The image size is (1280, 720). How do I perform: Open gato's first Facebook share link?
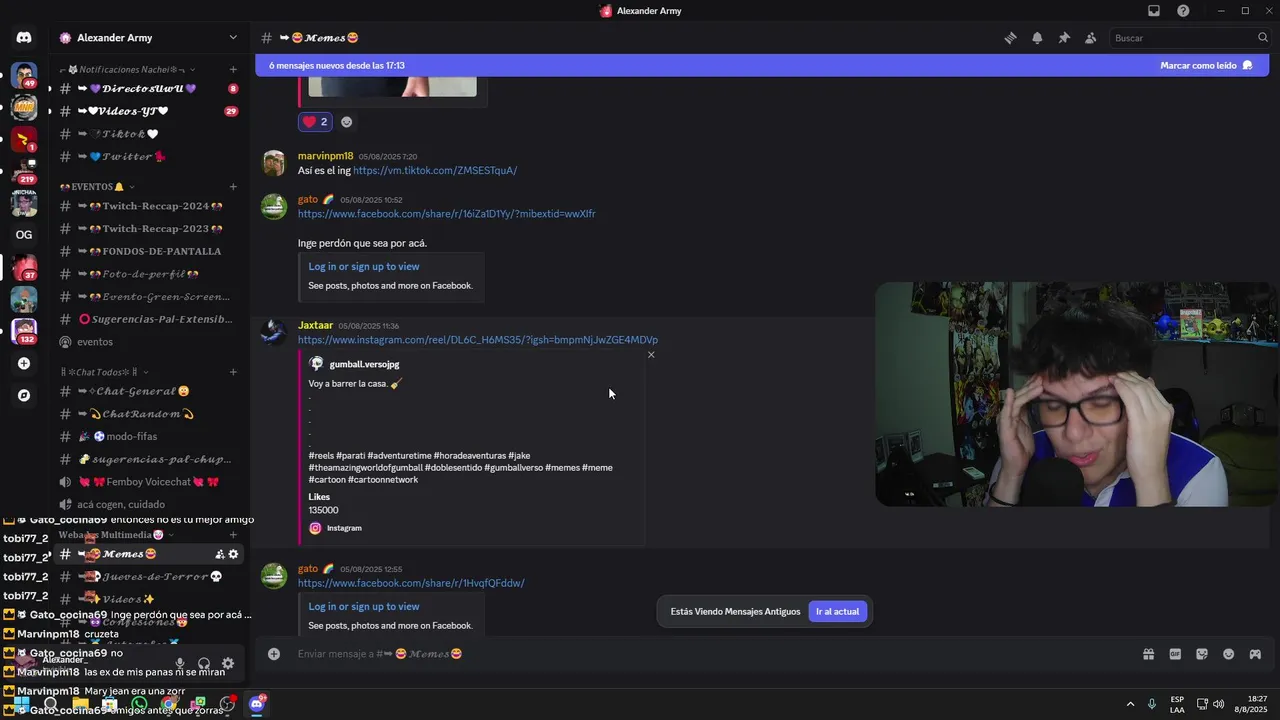[446, 214]
